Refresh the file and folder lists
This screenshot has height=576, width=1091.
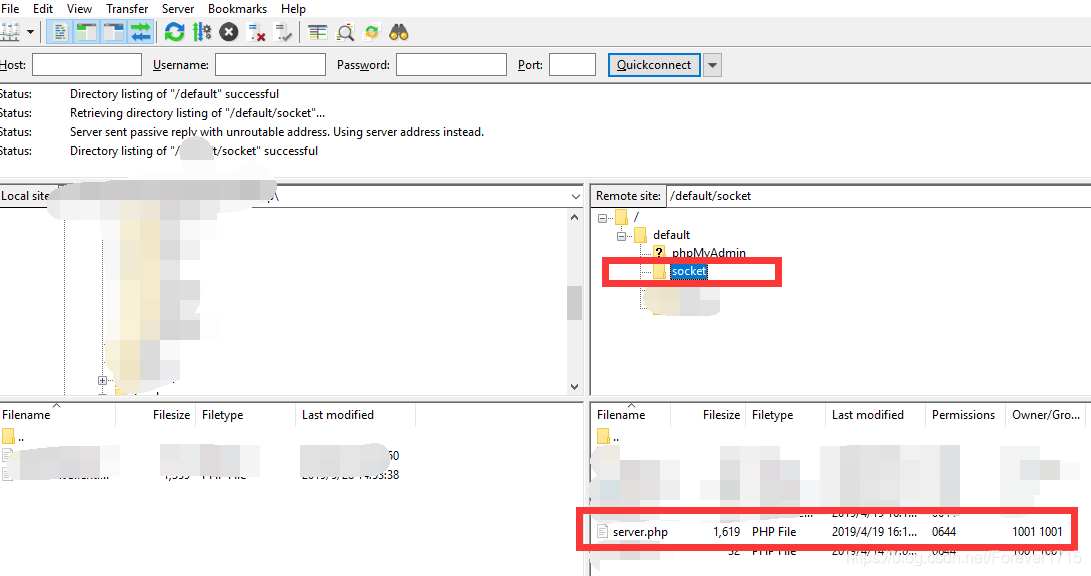(x=174, y=32)
